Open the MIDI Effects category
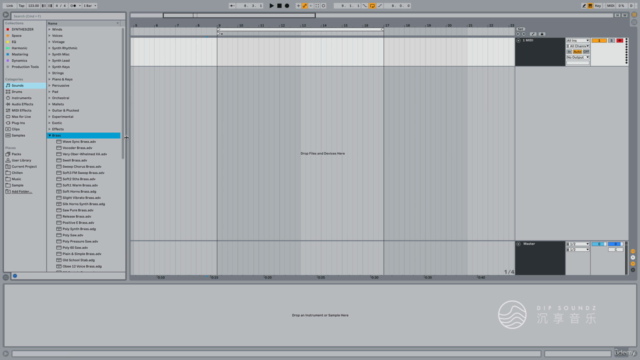640x360 pixels. point(21,110)
